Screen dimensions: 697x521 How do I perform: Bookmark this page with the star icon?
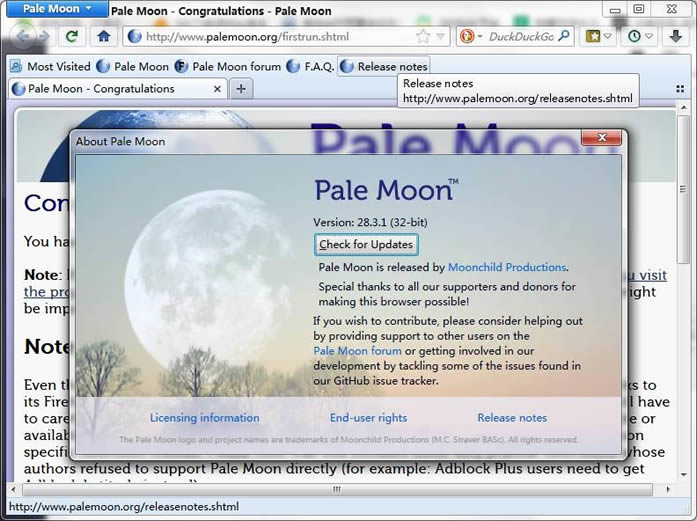[423, 36]
